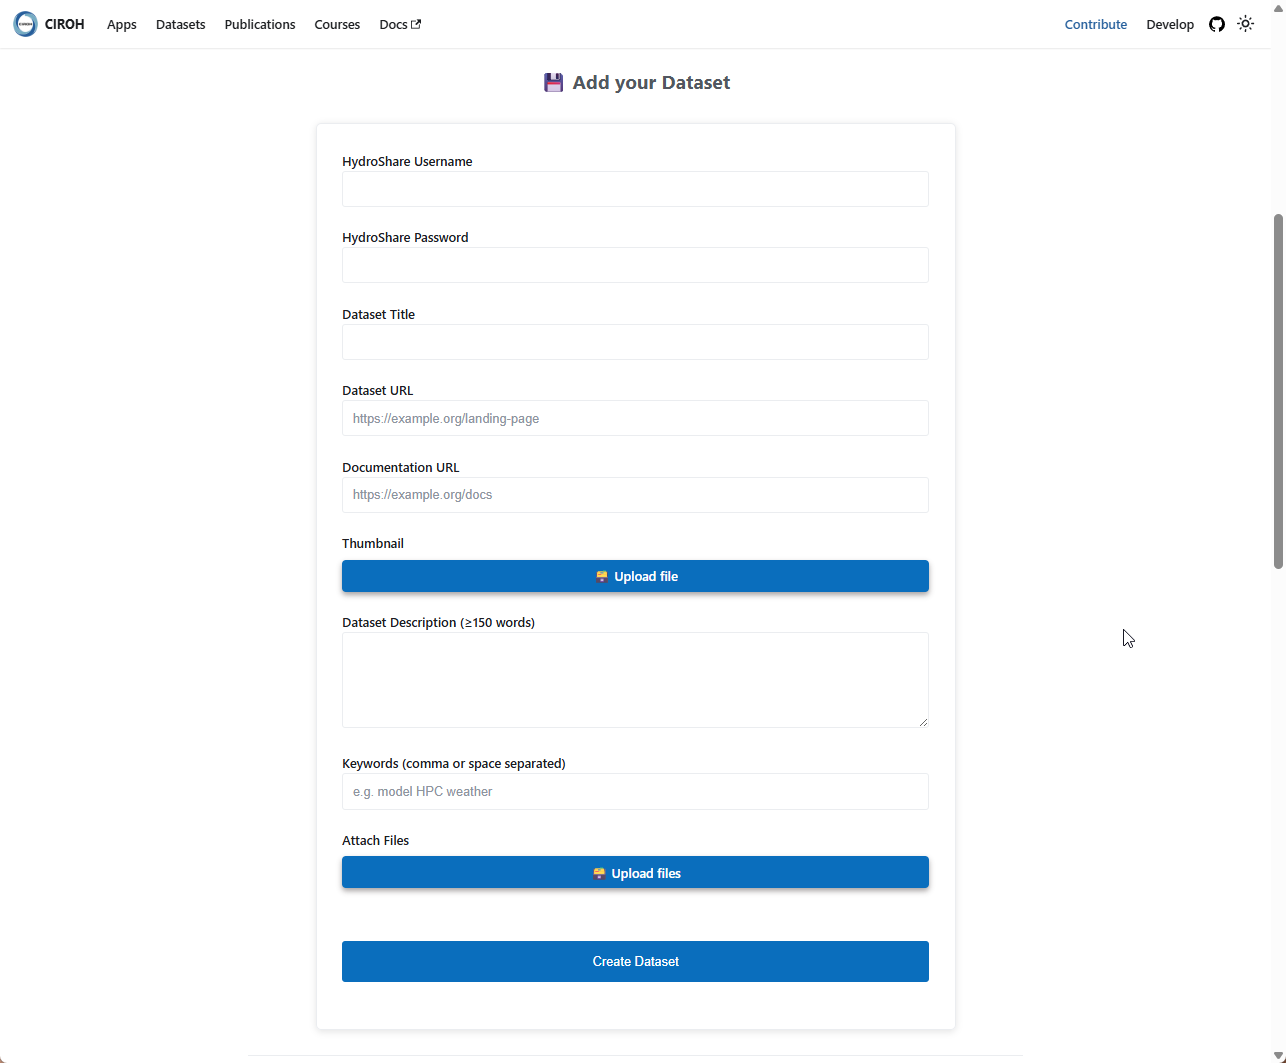
Task: Focus the HydroShare Password field
Action: [635, 265]
